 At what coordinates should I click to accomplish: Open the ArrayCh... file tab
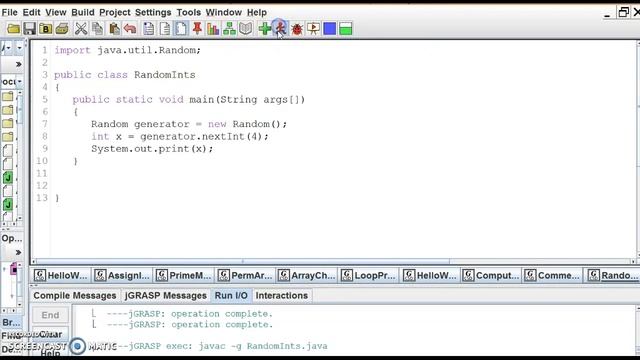[x=307, y=276]
